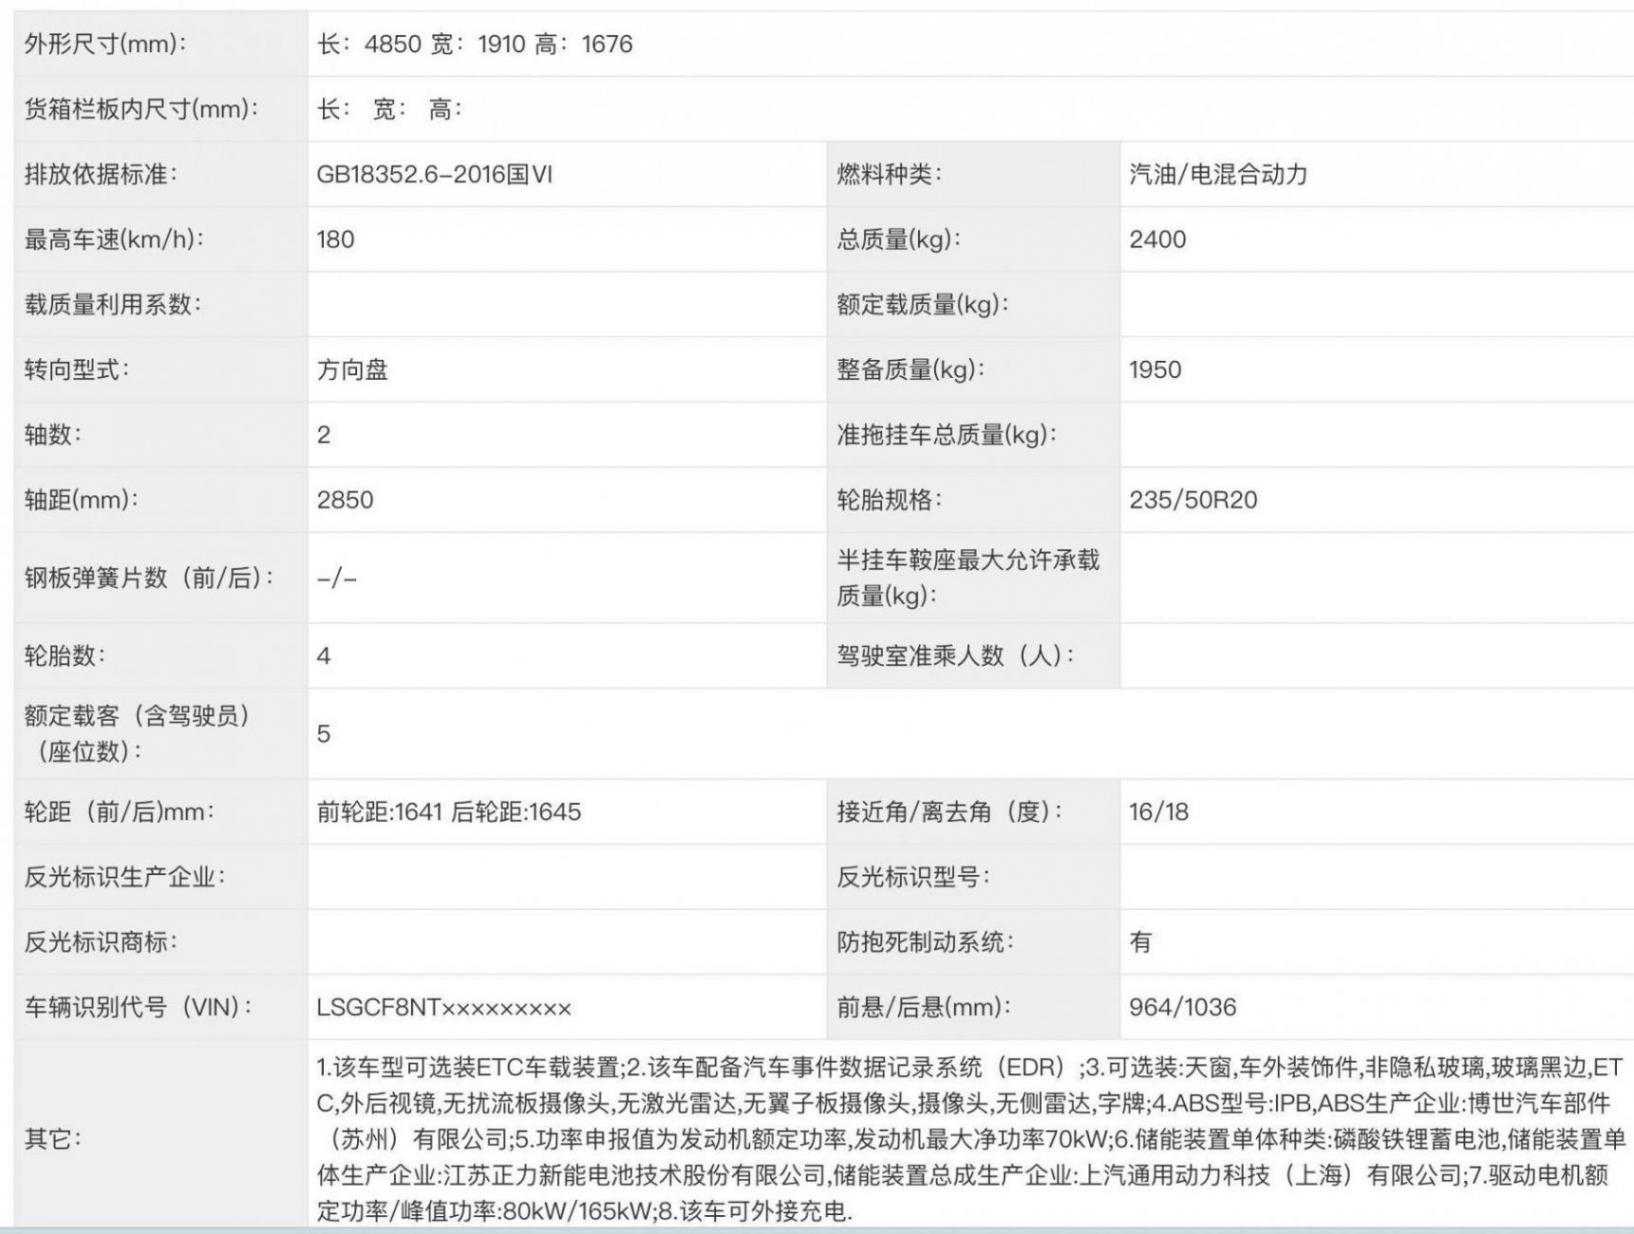Click the vehicle dimensions value 4850 1910 1676
Image resolution: width=1634 pixels, height=1234 pixels.
474,44
